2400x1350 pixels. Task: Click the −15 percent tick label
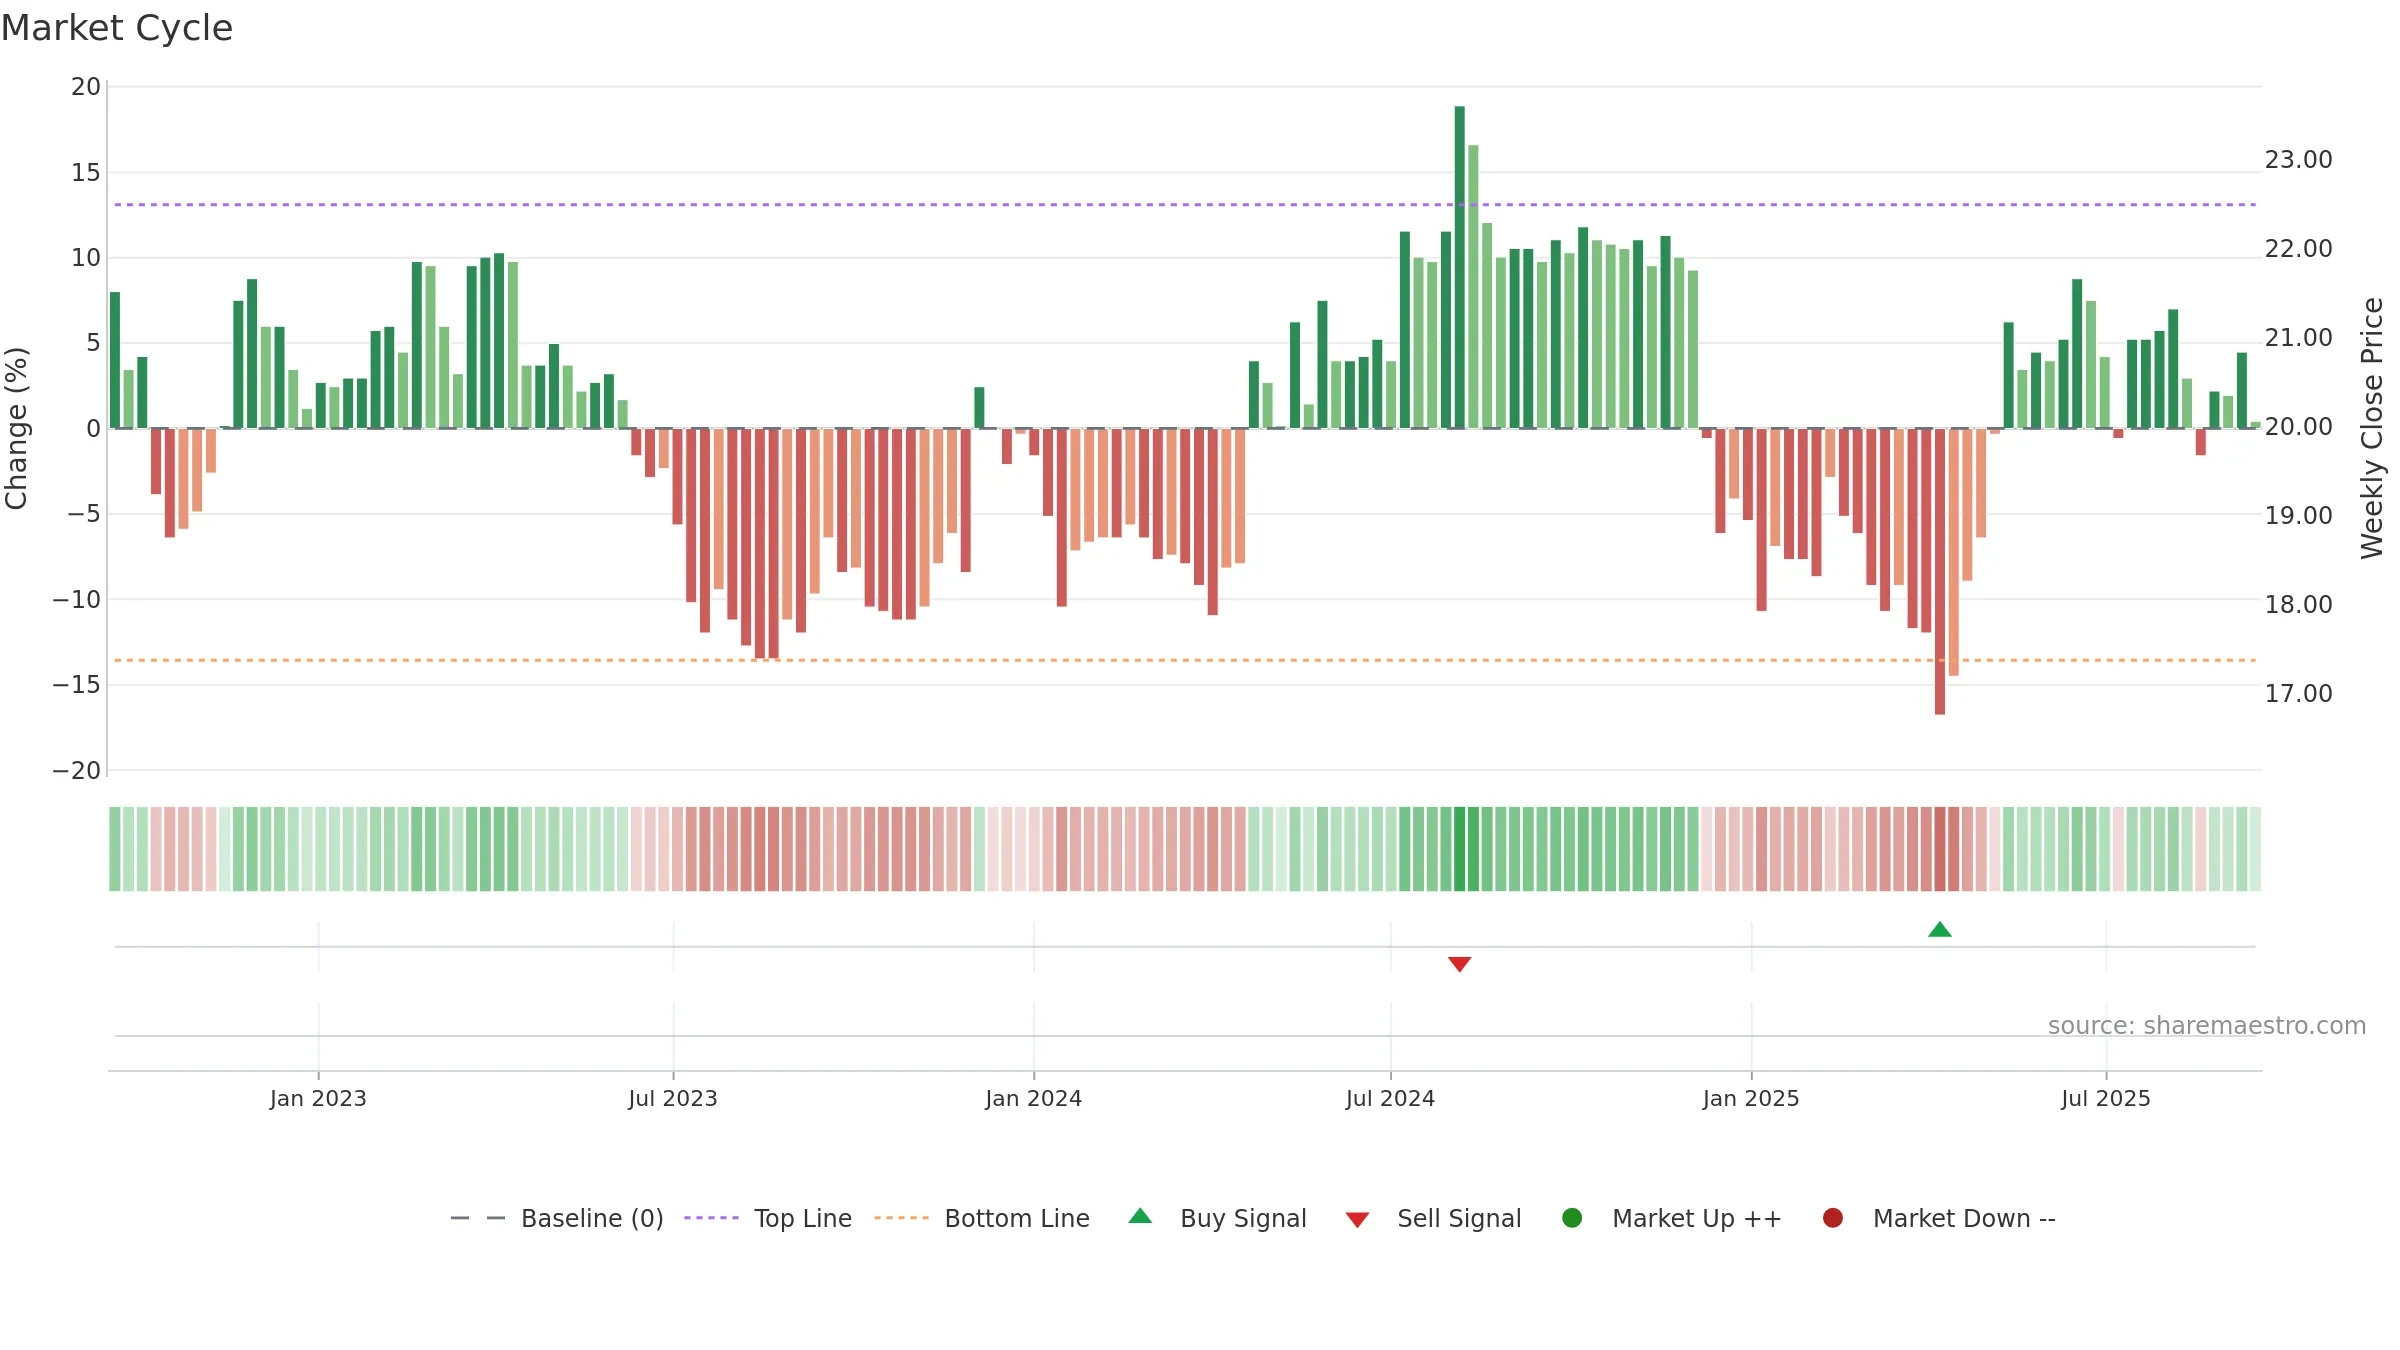point(77,685)
